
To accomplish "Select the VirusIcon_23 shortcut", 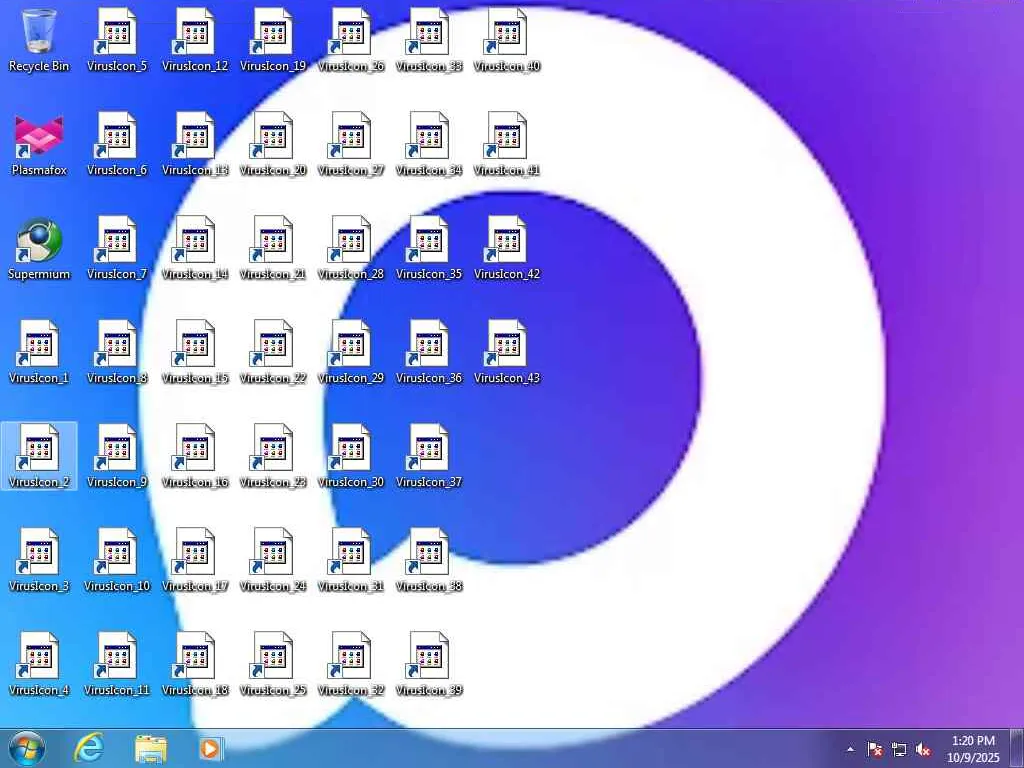I will (x=273, y=456).
